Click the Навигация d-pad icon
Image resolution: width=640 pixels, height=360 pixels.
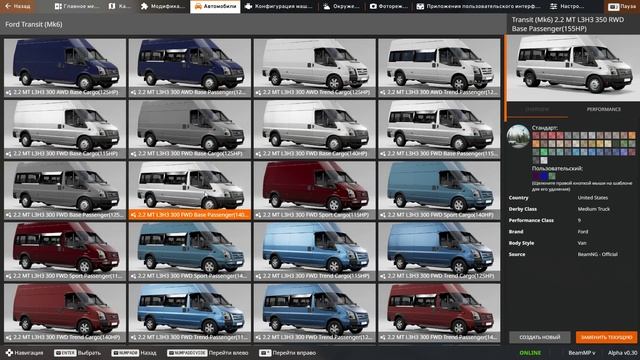point(9,353)
